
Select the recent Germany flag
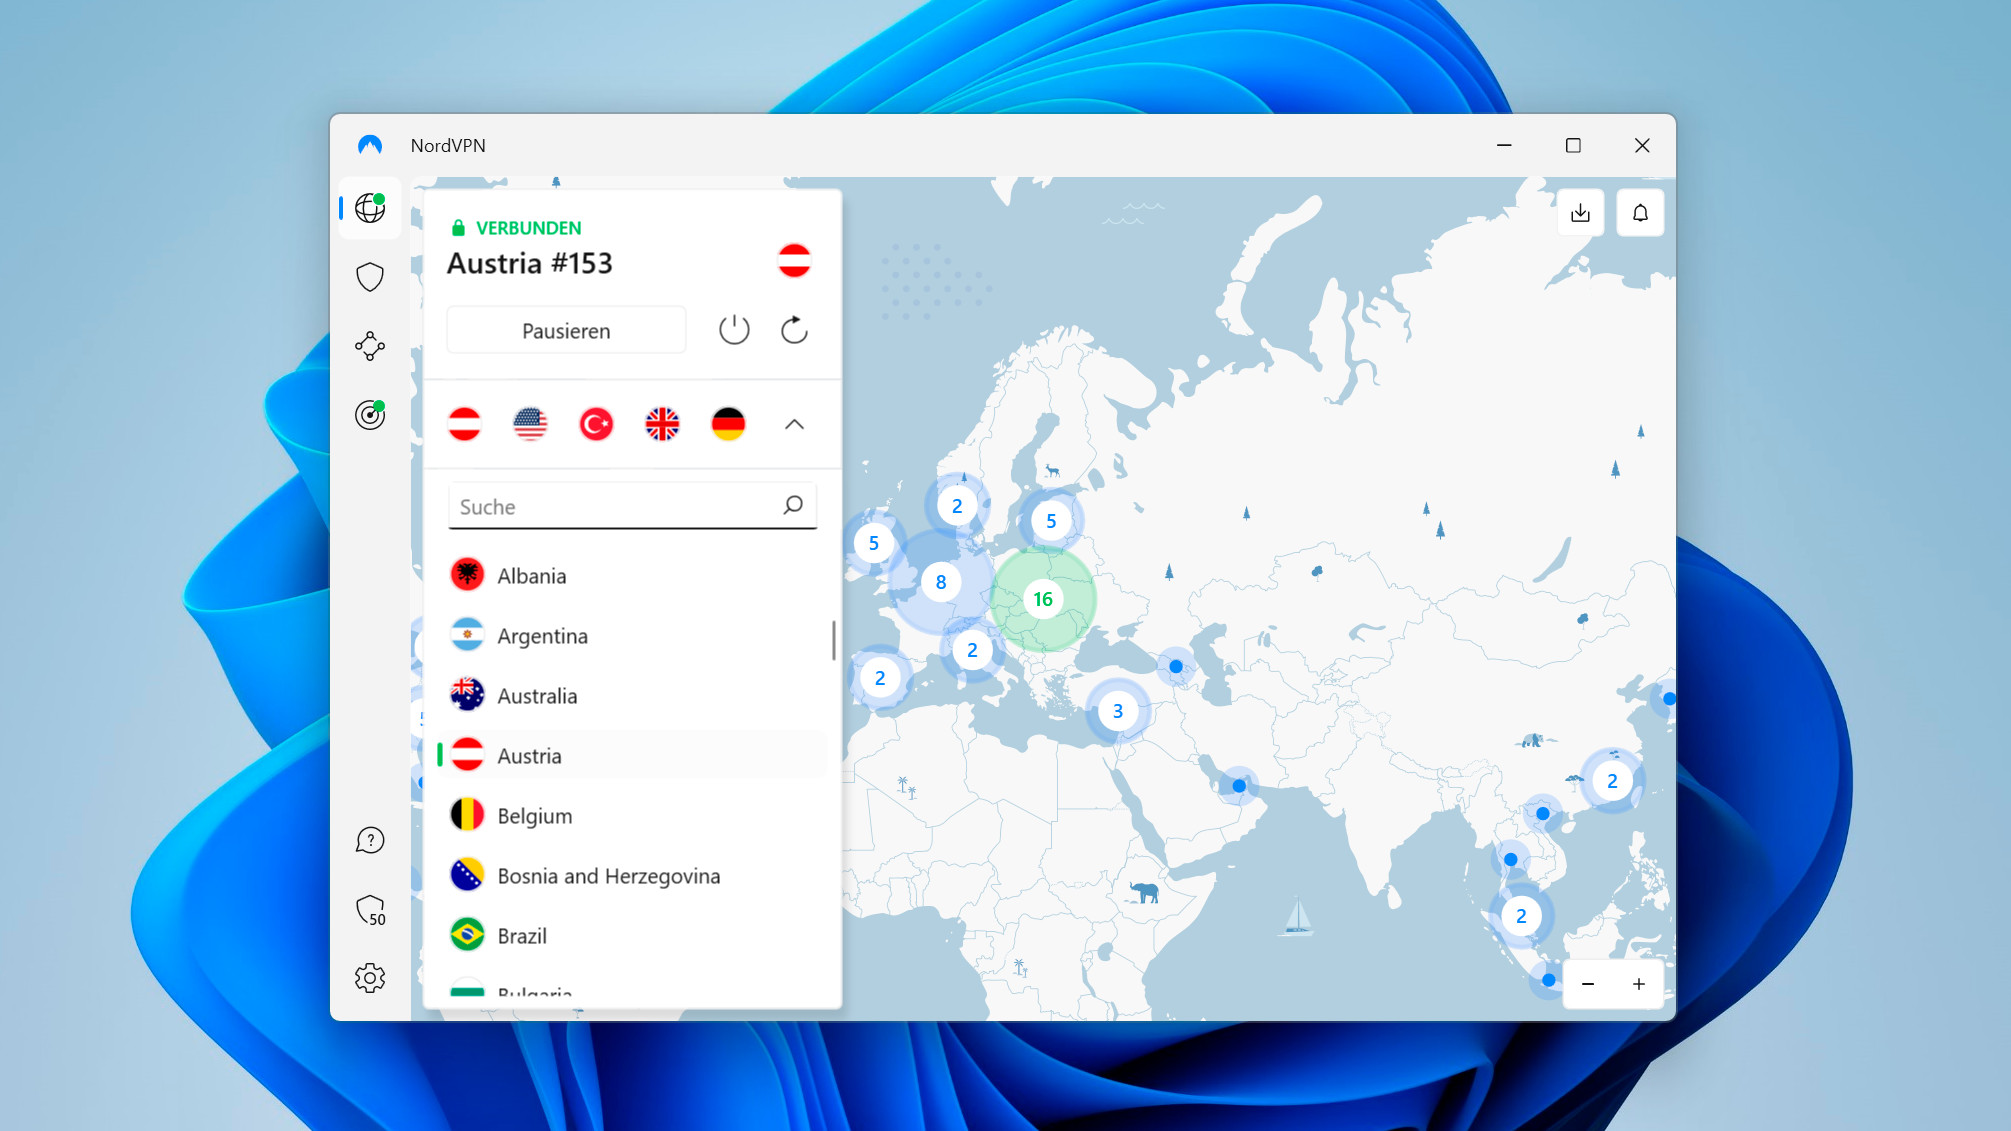[x=728, y=424]
